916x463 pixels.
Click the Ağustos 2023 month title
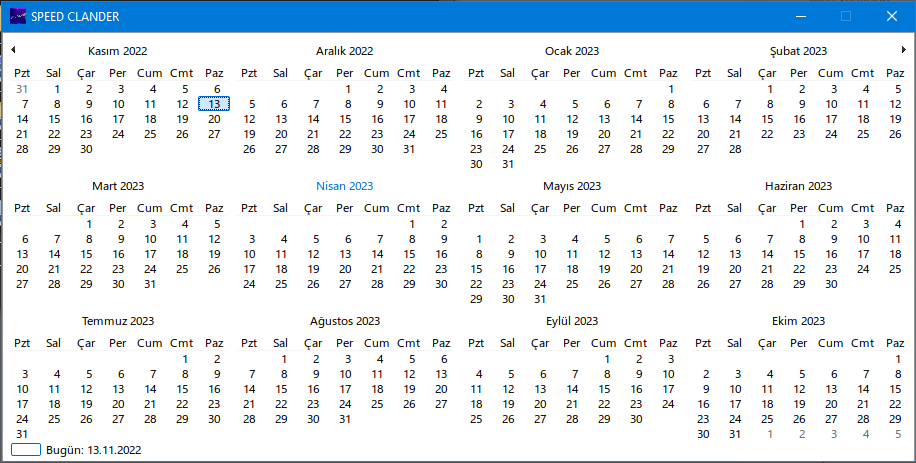click(345, 321)
